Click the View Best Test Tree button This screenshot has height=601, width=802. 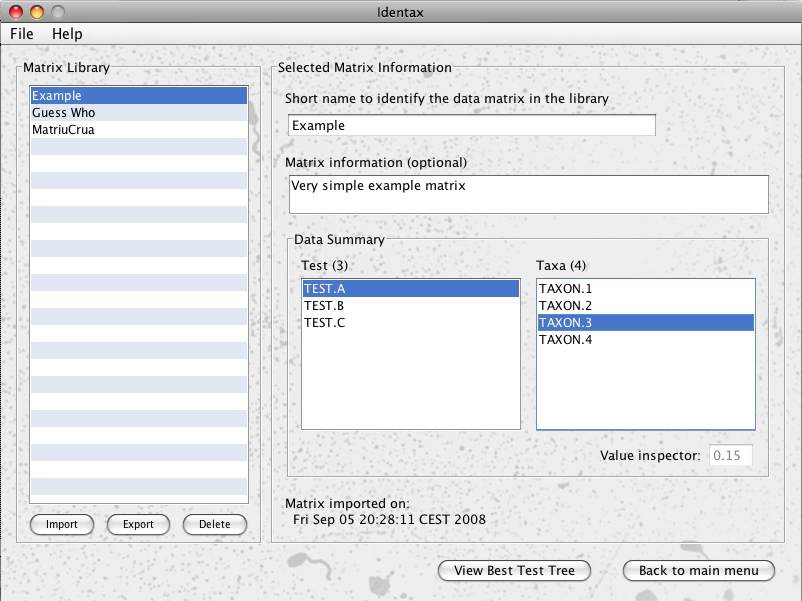coord(515,570)
